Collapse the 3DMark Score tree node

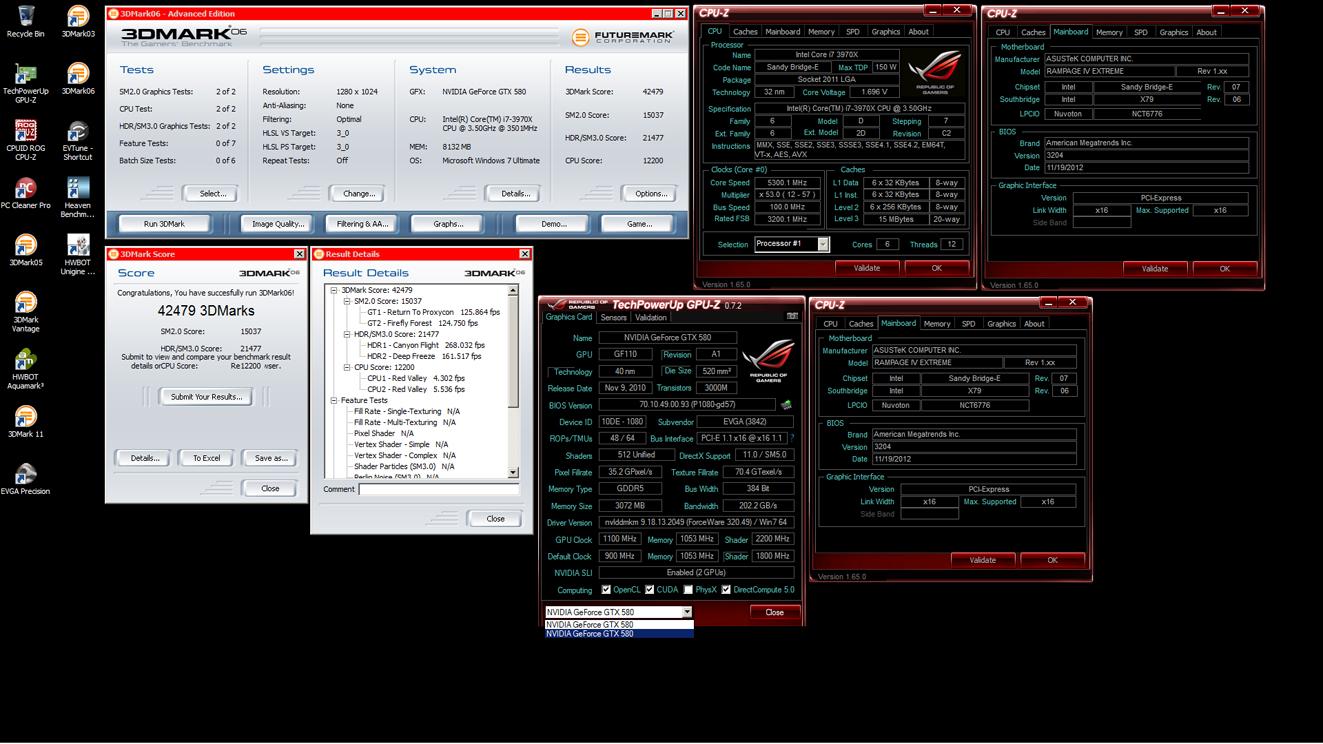pos(335,290)
